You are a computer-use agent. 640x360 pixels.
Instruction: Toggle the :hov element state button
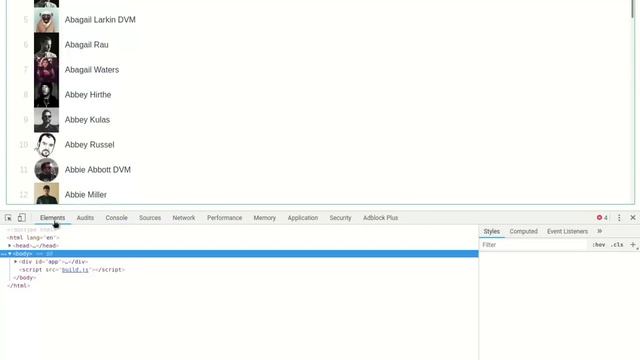599,245
